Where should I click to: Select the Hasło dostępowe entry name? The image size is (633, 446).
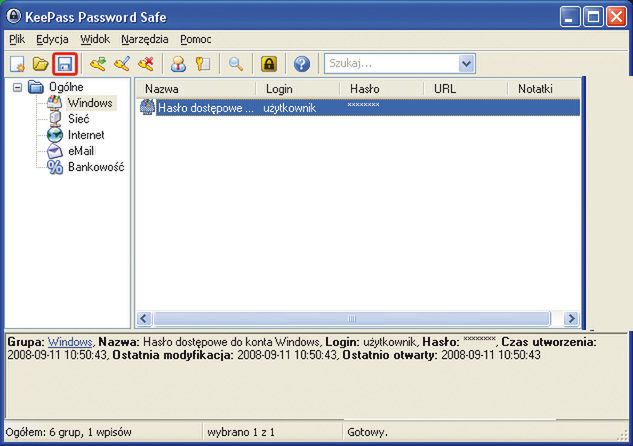click(x=206, y=108)
